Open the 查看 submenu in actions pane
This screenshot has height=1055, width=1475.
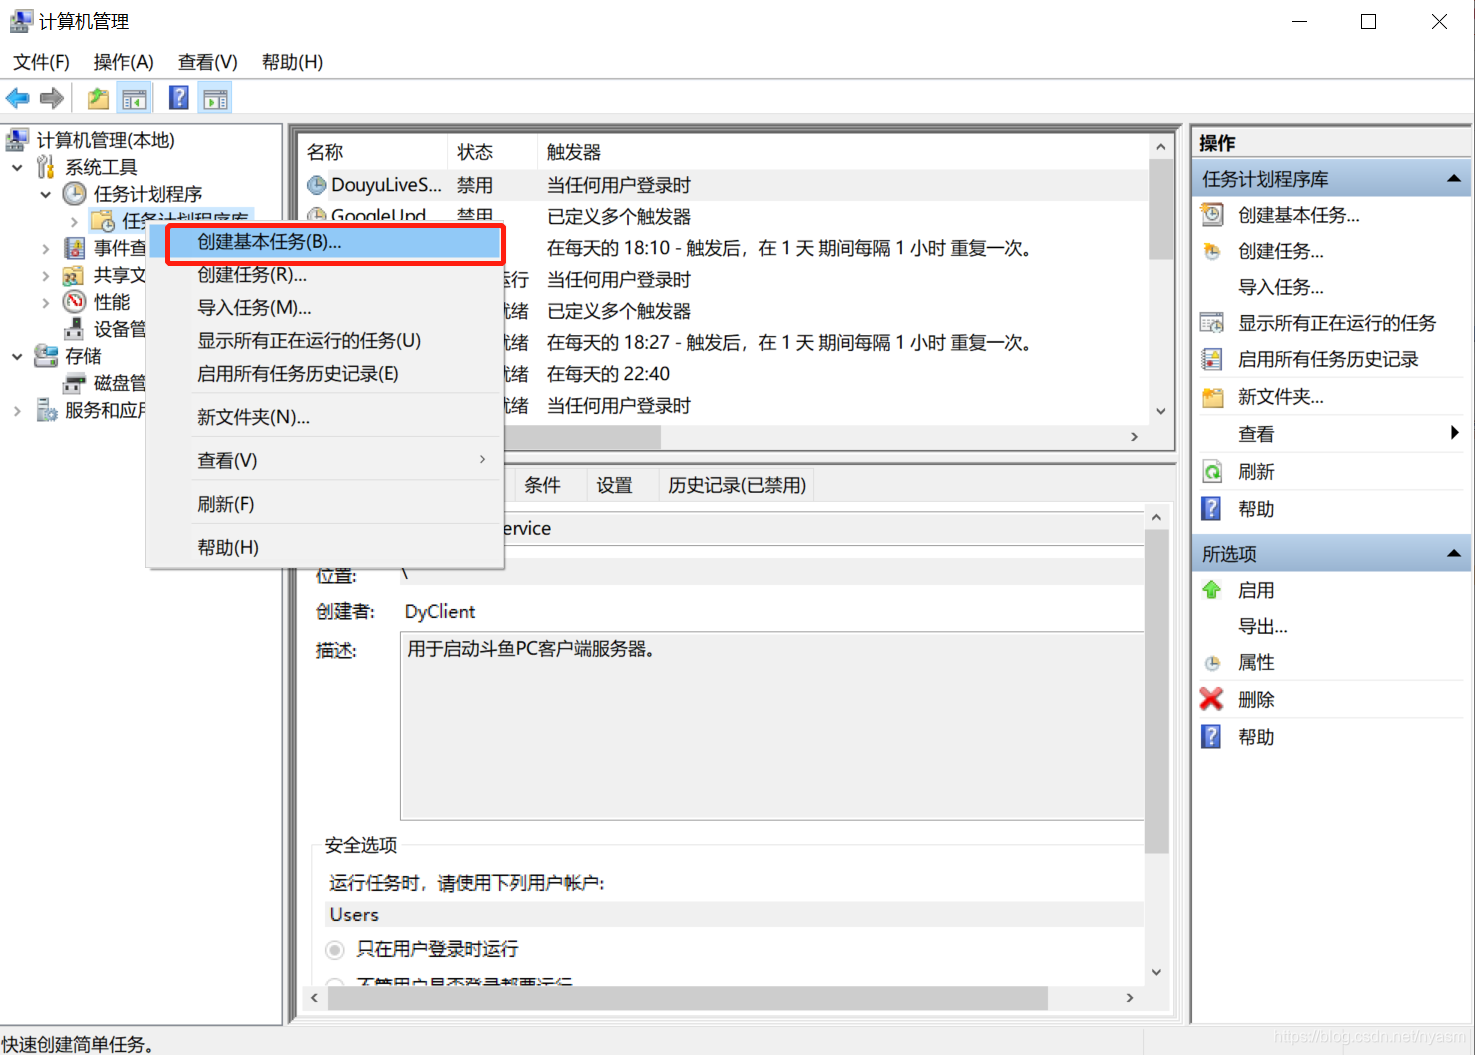coord(1331,434)
